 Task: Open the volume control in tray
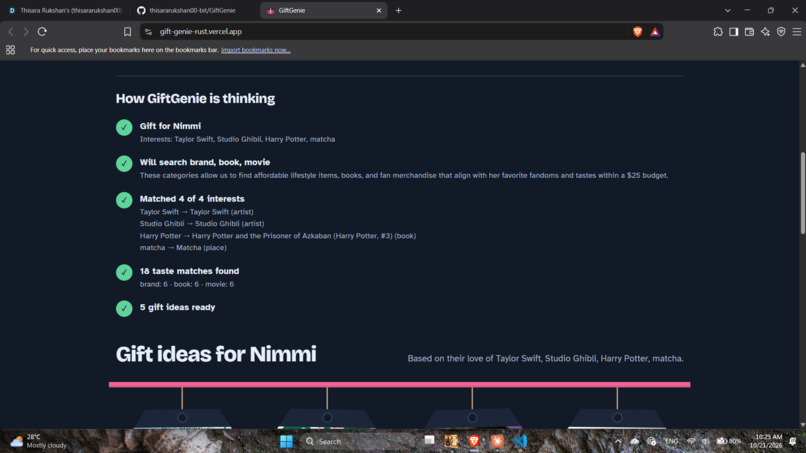point(706,441)
